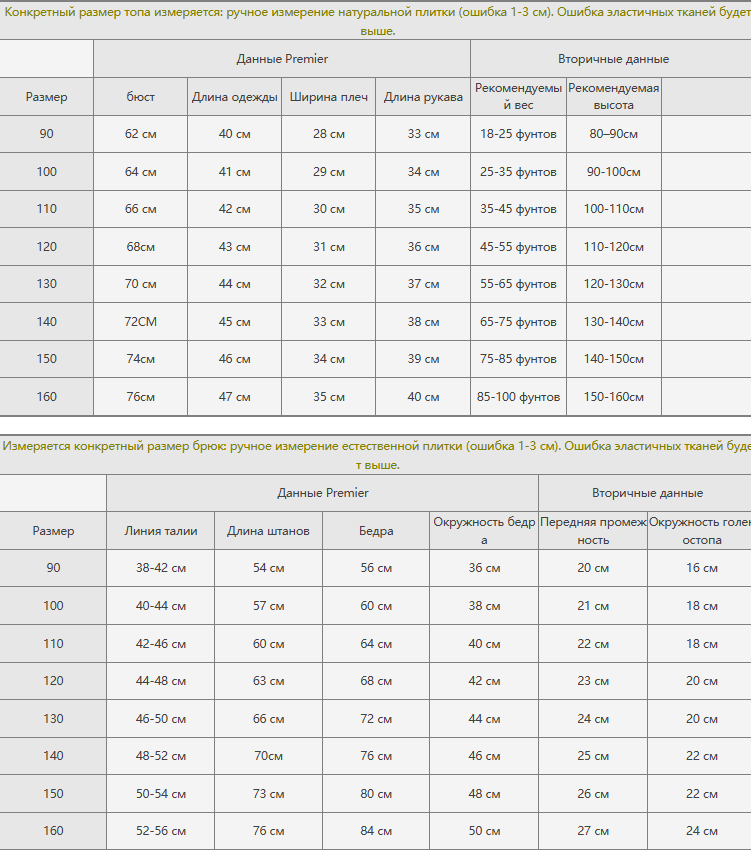751x850 pixels.
Task: Select the 'Длина одежды' column header
Action: pos(234,97)
